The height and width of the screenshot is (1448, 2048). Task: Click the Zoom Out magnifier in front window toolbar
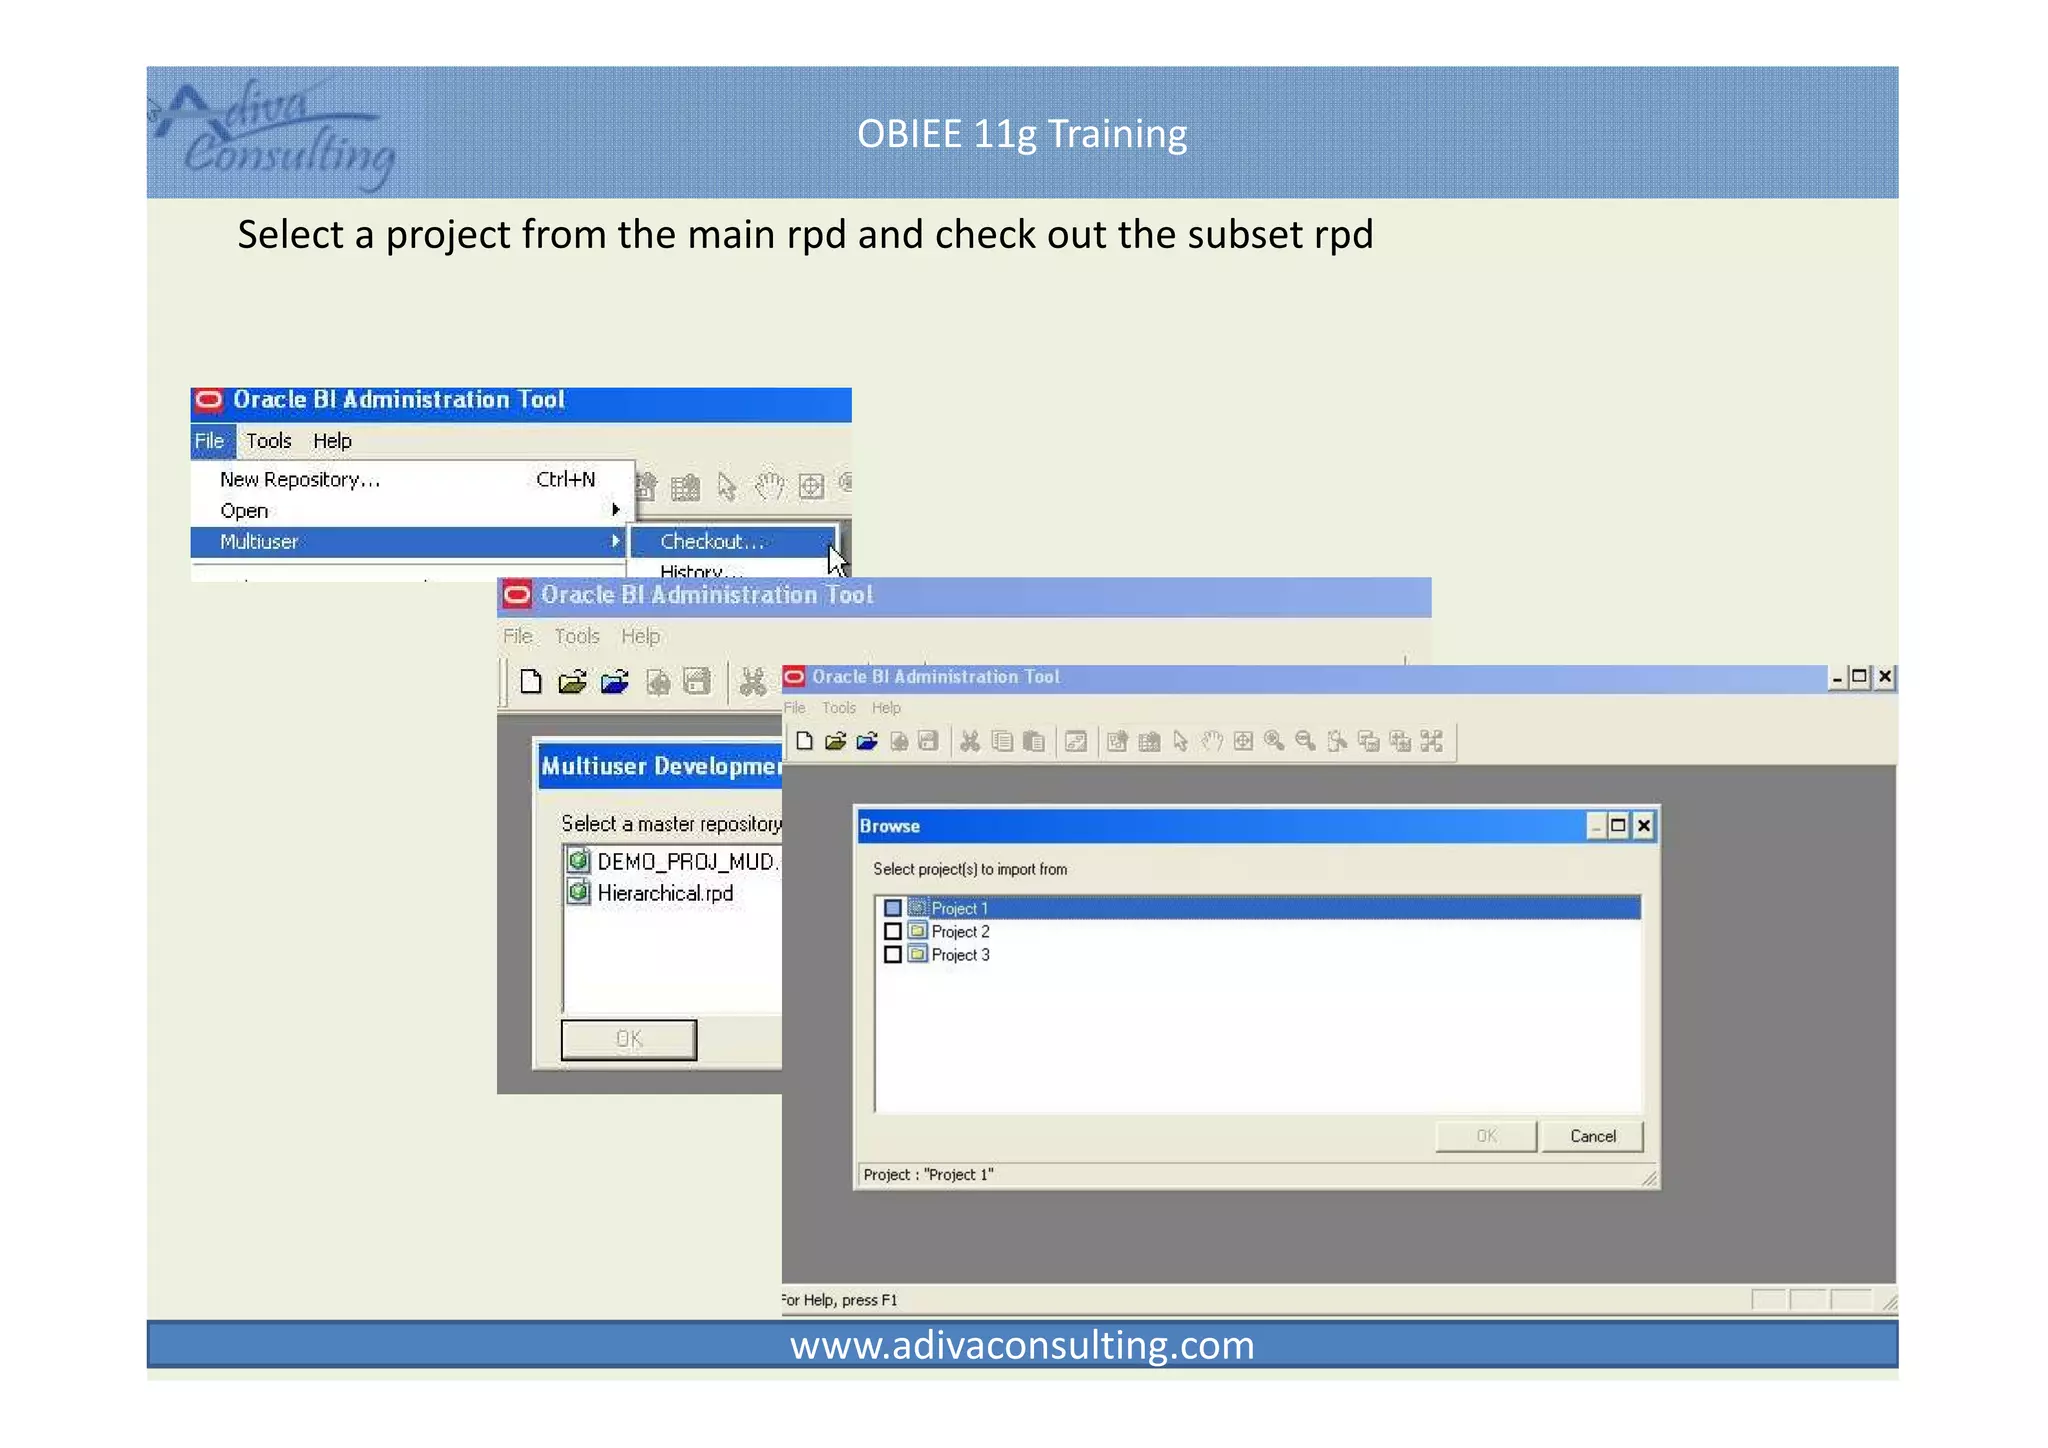click(x=1305, y=741)
